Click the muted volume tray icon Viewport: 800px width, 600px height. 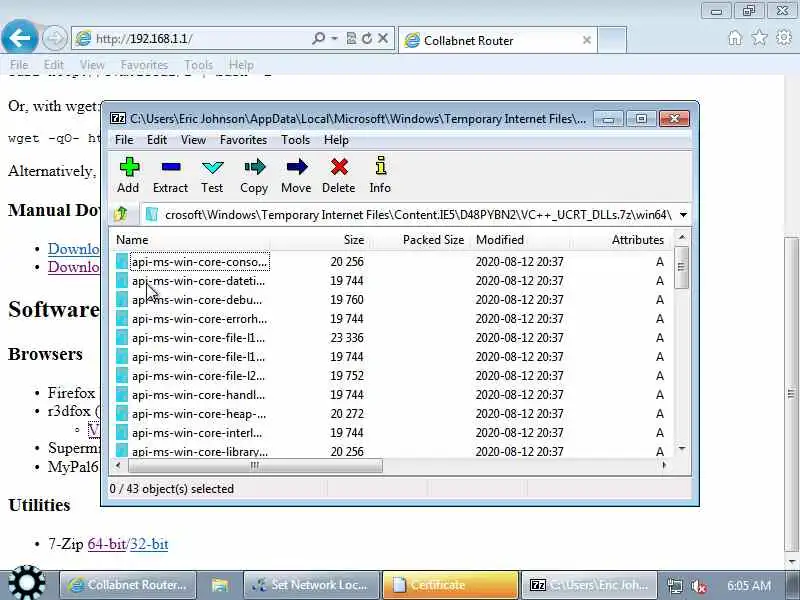[x=698, y=586]
